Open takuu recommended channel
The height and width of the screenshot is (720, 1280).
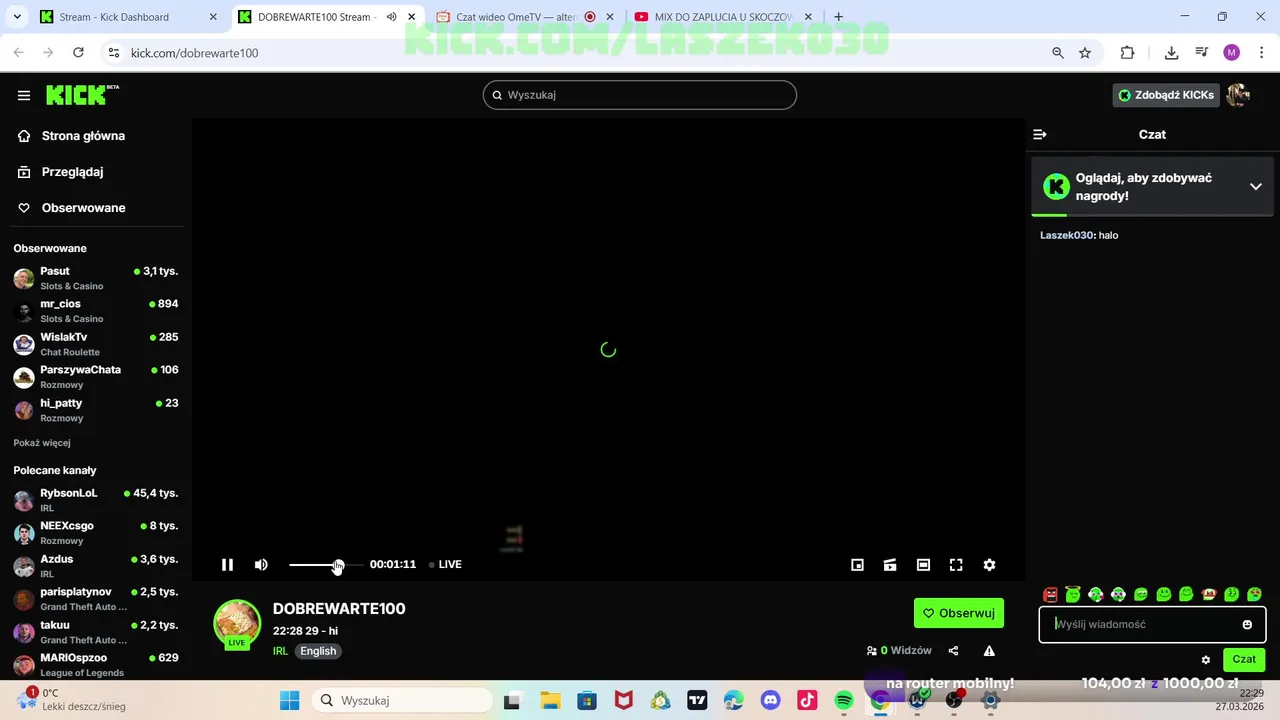click(x=95, y=632)
